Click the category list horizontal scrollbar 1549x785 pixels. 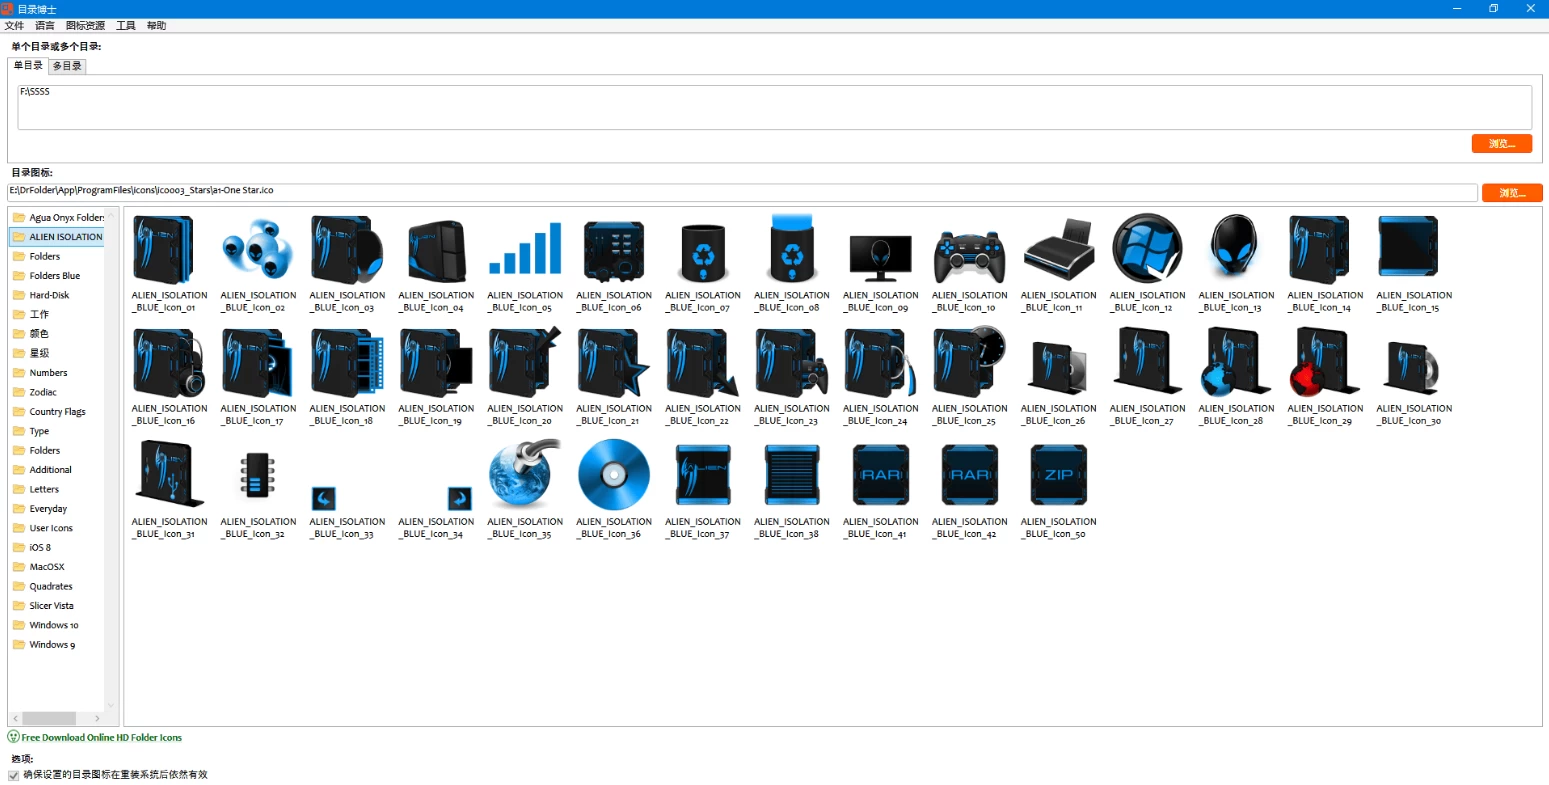(x=50, y=718)
